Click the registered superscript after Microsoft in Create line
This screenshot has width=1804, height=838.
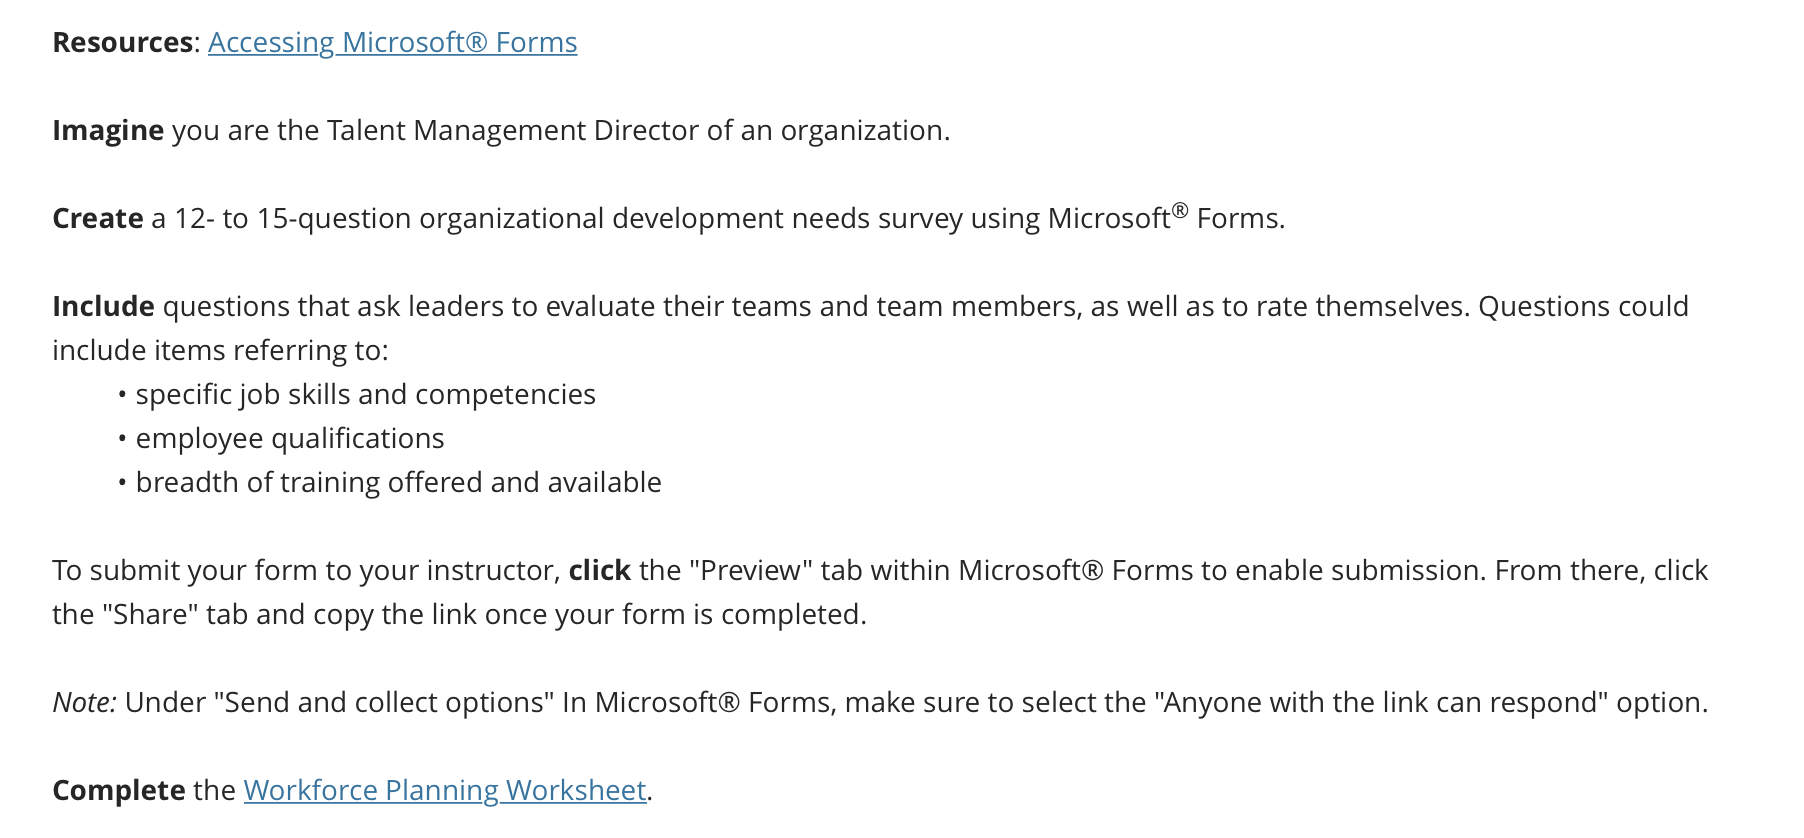[x=1180, y=211]
